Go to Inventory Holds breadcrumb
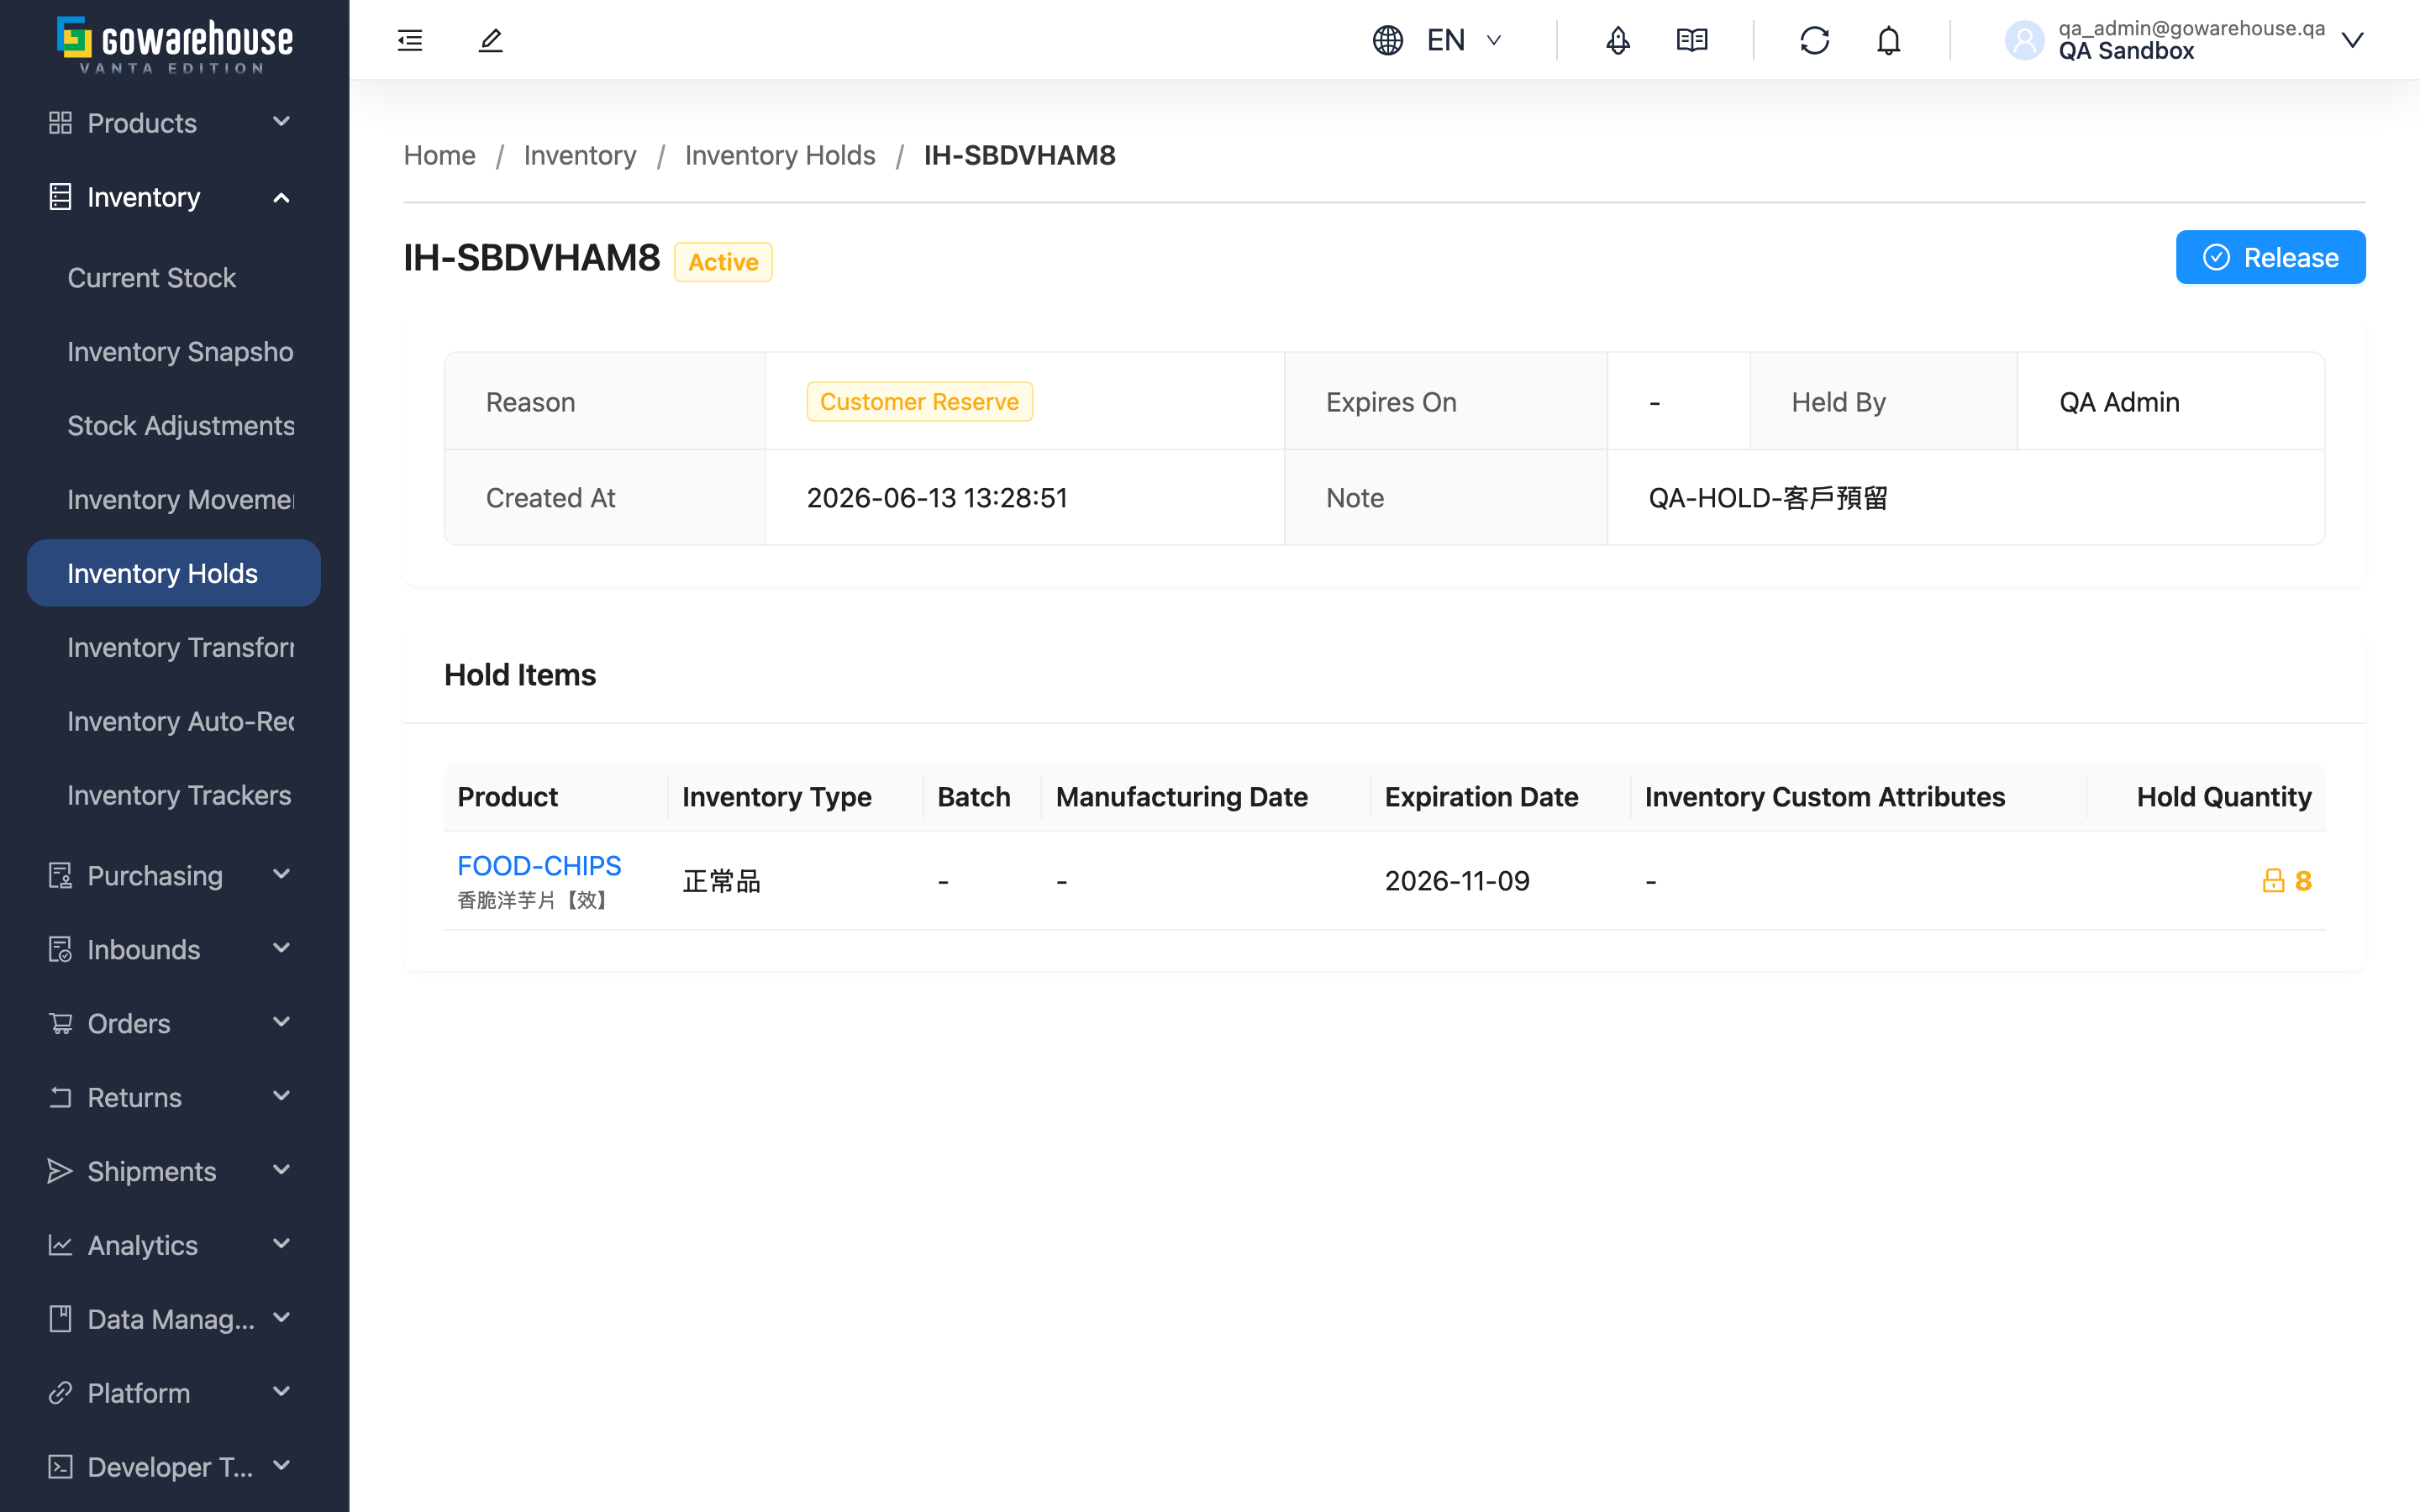2420x1512 pixels. coord(780,155)
